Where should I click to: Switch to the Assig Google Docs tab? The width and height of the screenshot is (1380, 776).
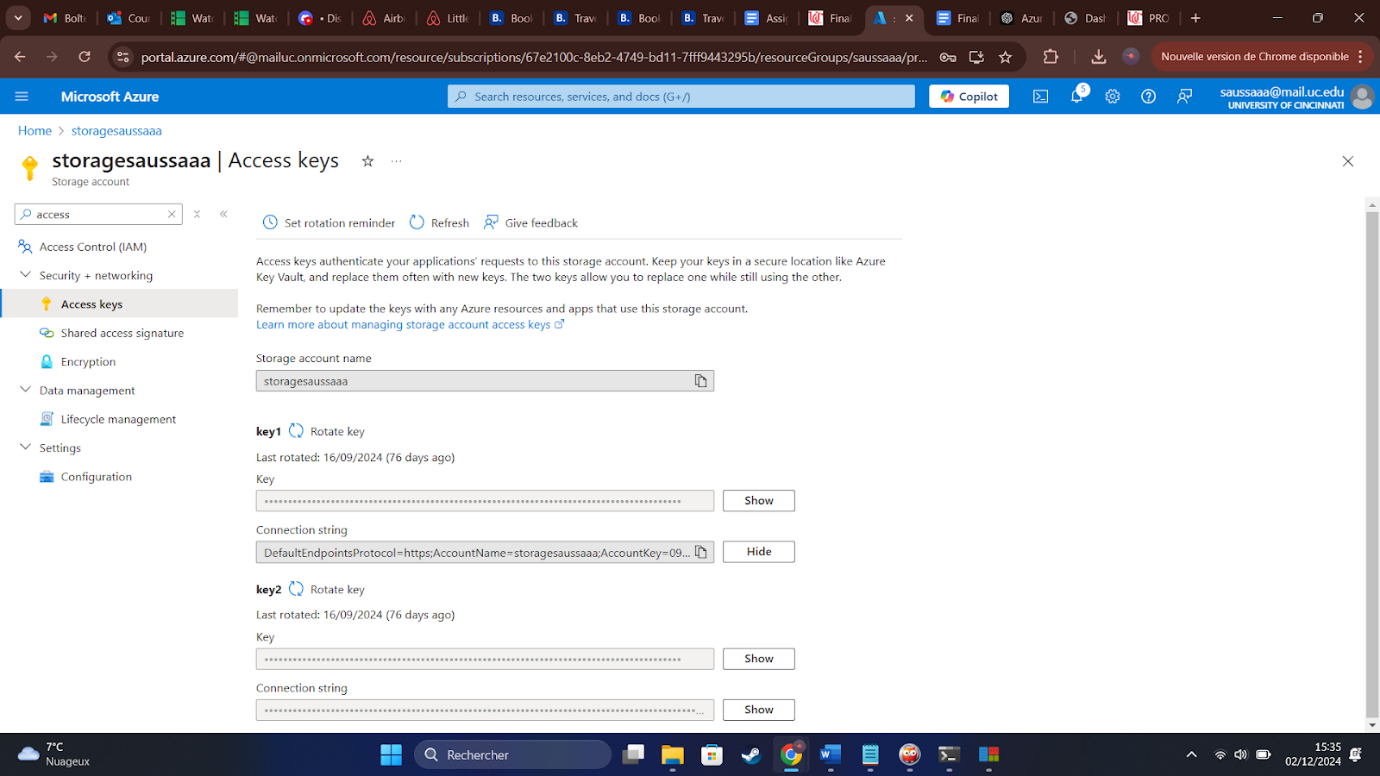tap(765, 18)
